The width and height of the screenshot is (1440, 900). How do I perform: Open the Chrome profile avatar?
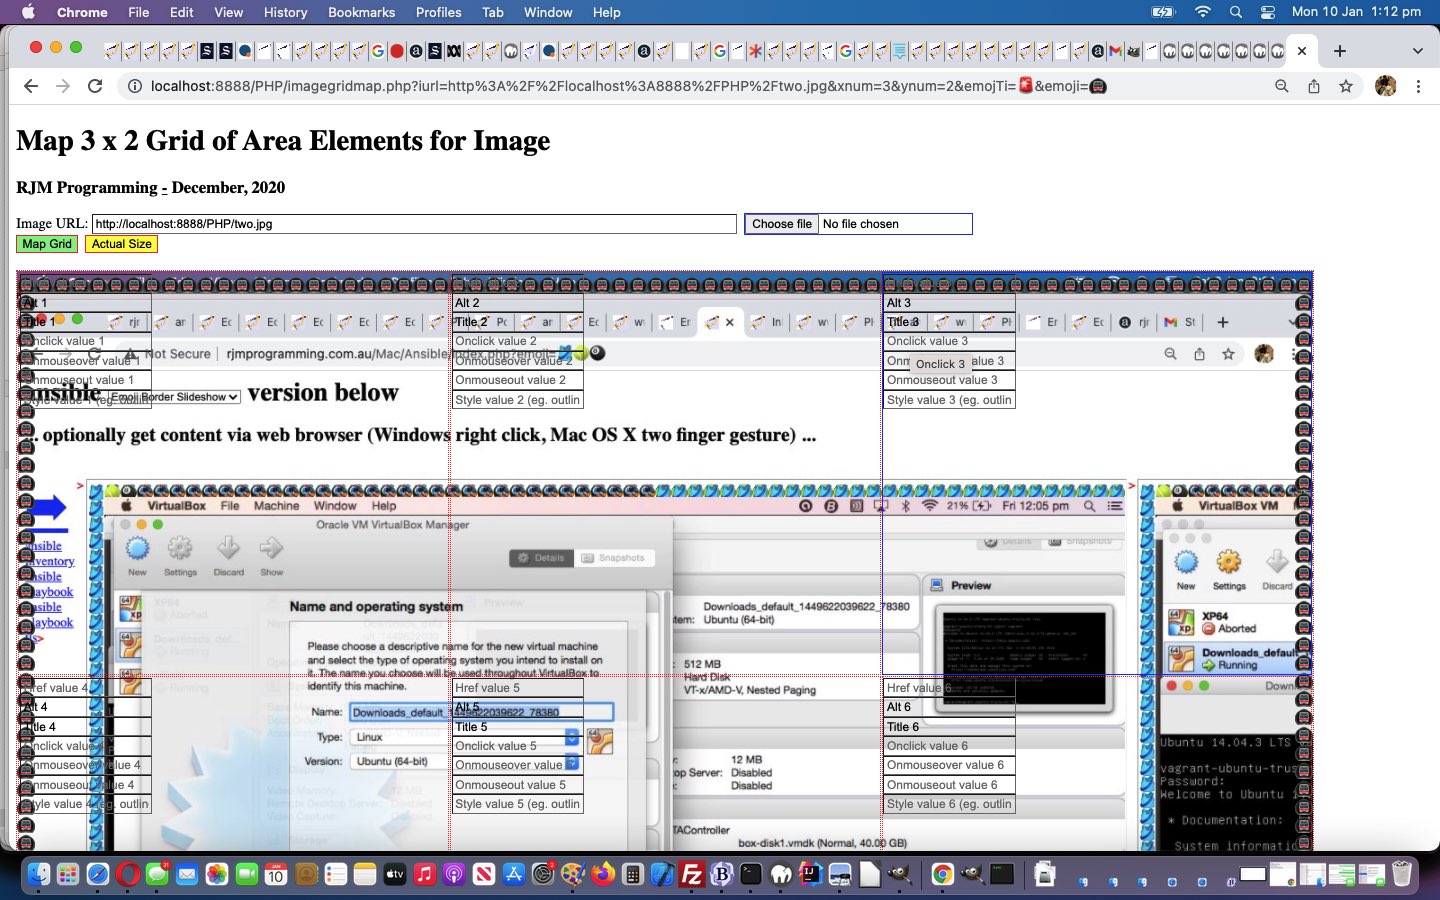tap(1386, 86)
